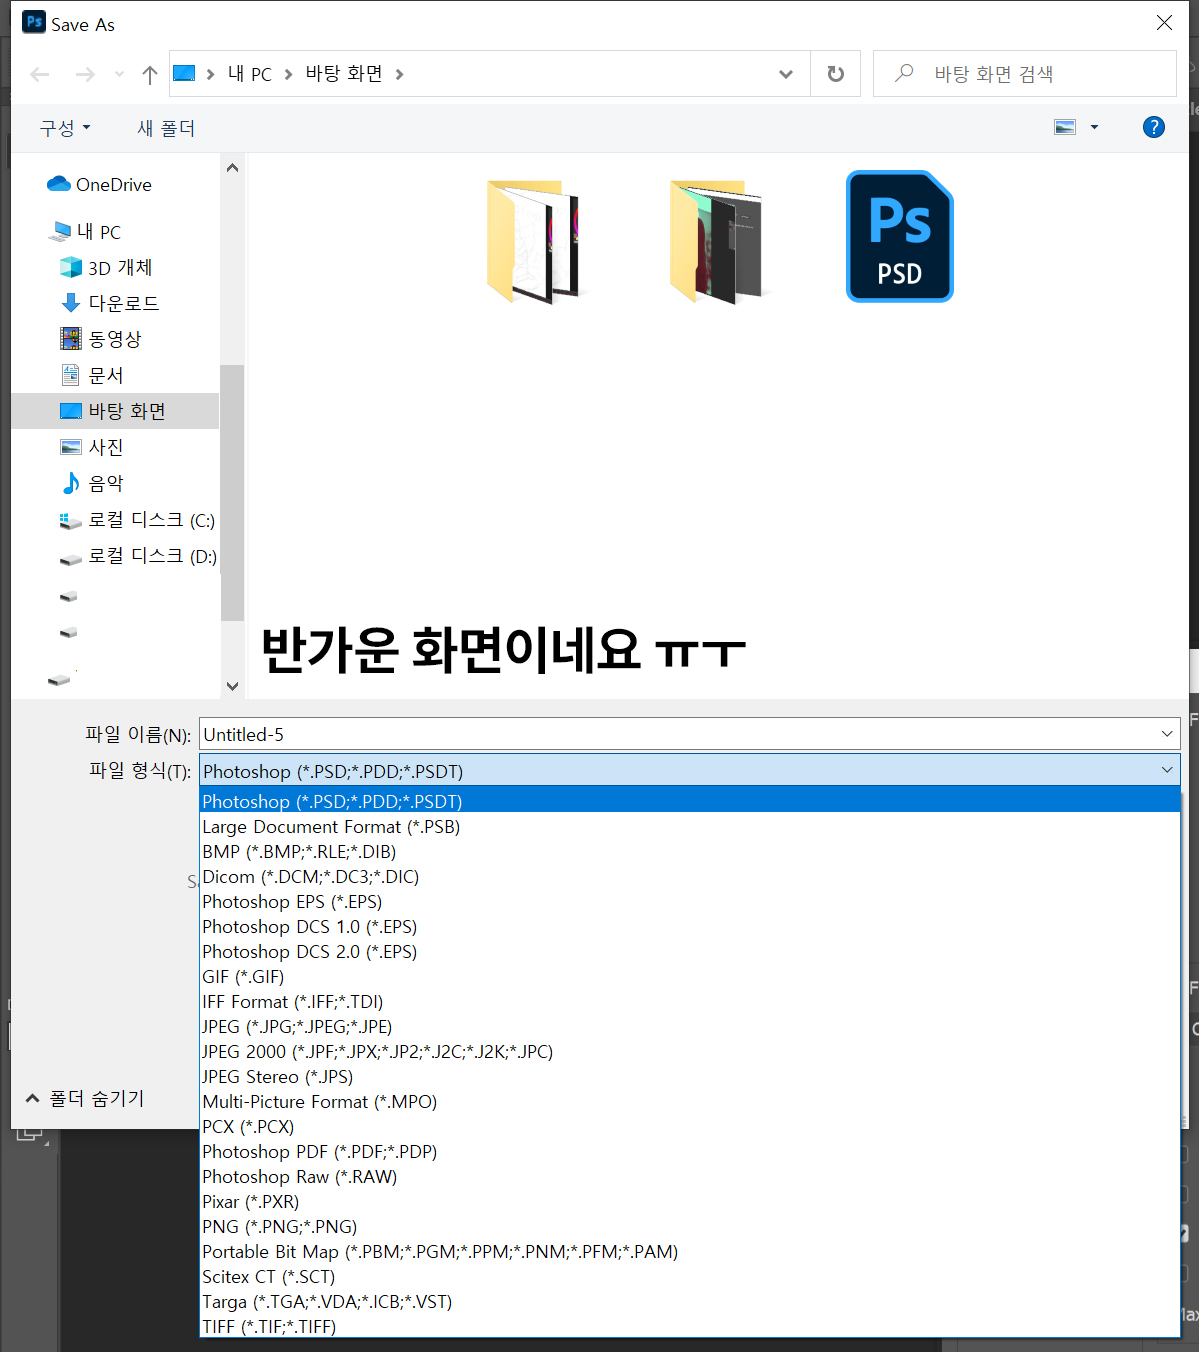Choose Photoshop EPS (*.EPS)
The image size is (1199, 1352).
click(x=690, y=902)
